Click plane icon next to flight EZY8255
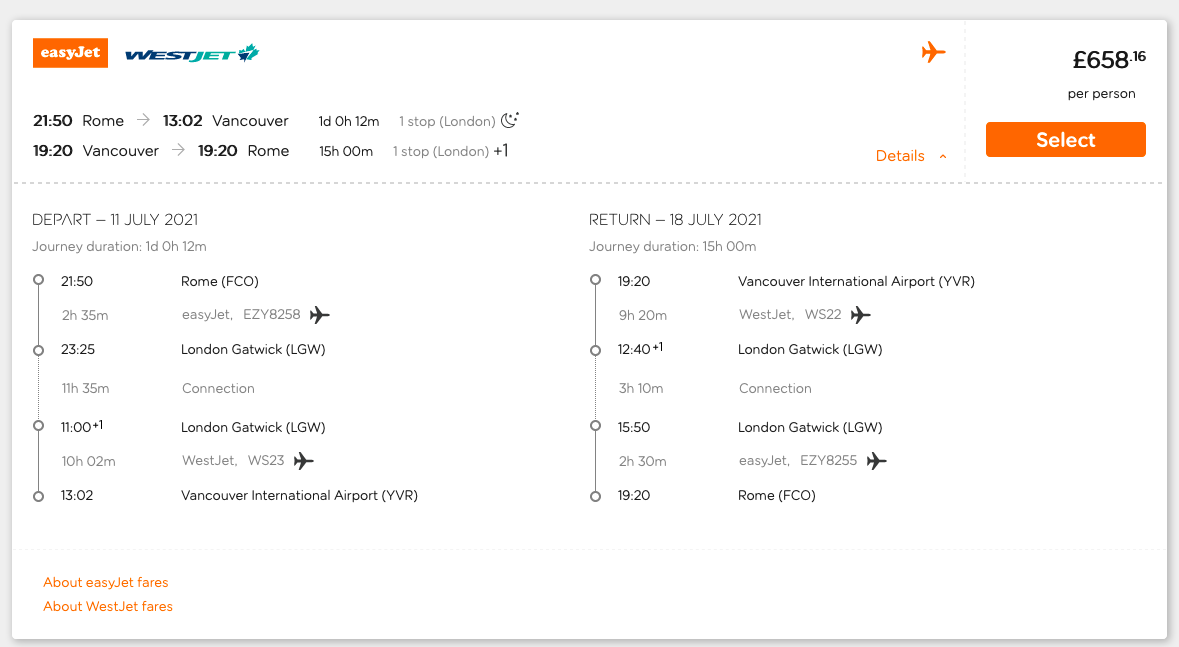The image size is (1179, 647). pyautogui.click(x=876, y=460)
